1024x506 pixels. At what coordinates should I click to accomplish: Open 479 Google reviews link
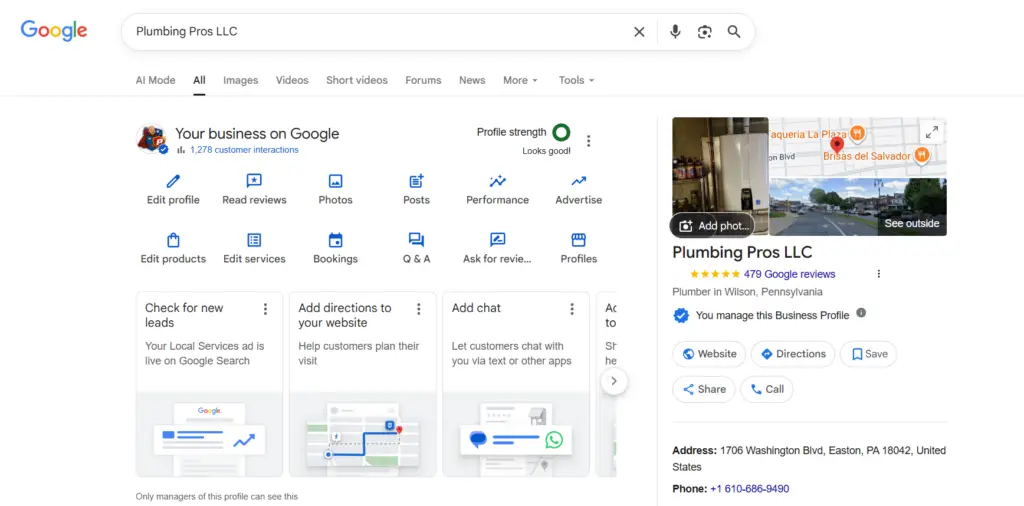[787, 274]
